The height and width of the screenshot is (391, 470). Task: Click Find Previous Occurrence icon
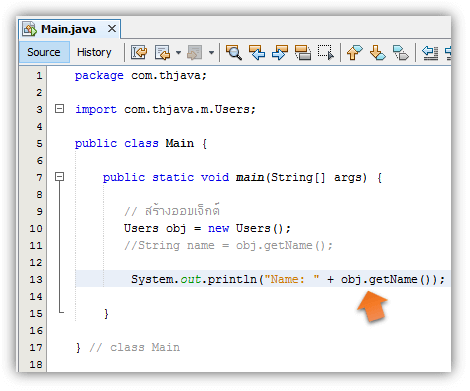257,53
